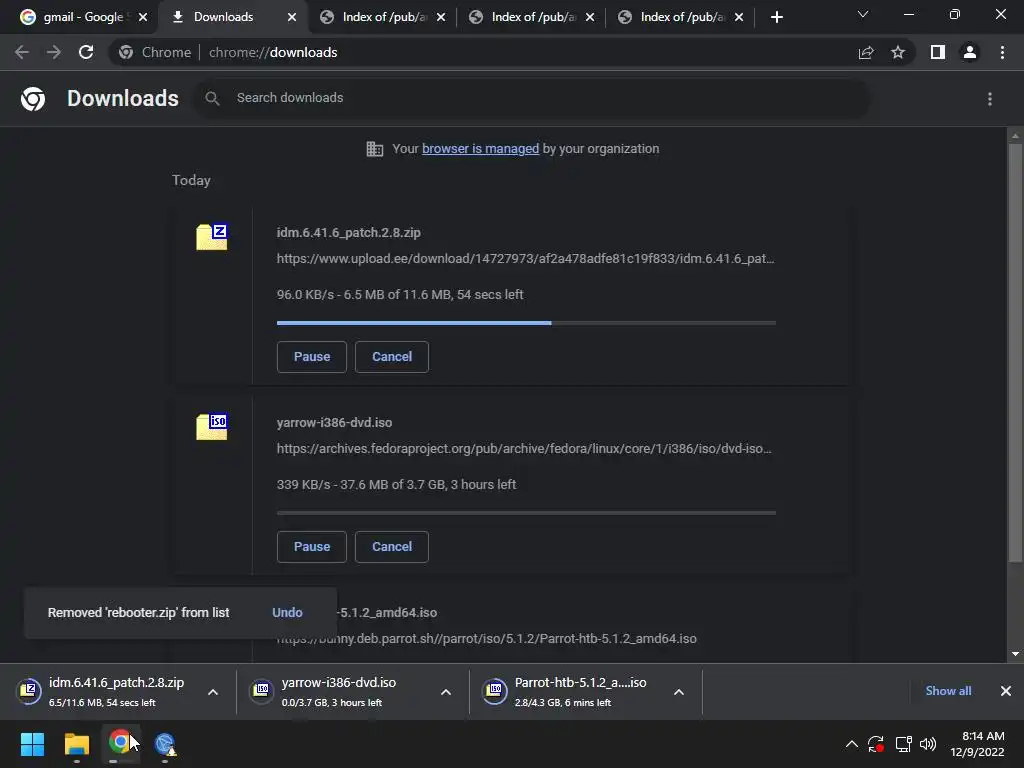This screenshot has height=768, width=1024.
Task: Toggle the Chrome side panel
Action: (938, 52)
